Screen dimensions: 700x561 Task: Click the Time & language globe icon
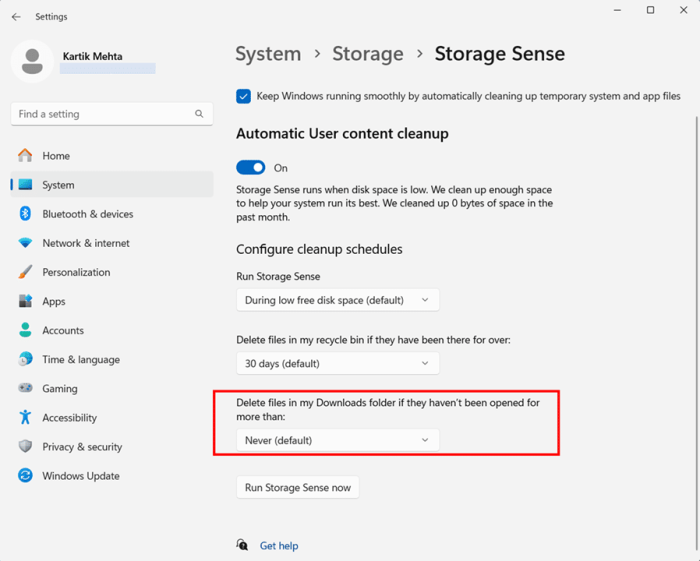pos(25,359)
